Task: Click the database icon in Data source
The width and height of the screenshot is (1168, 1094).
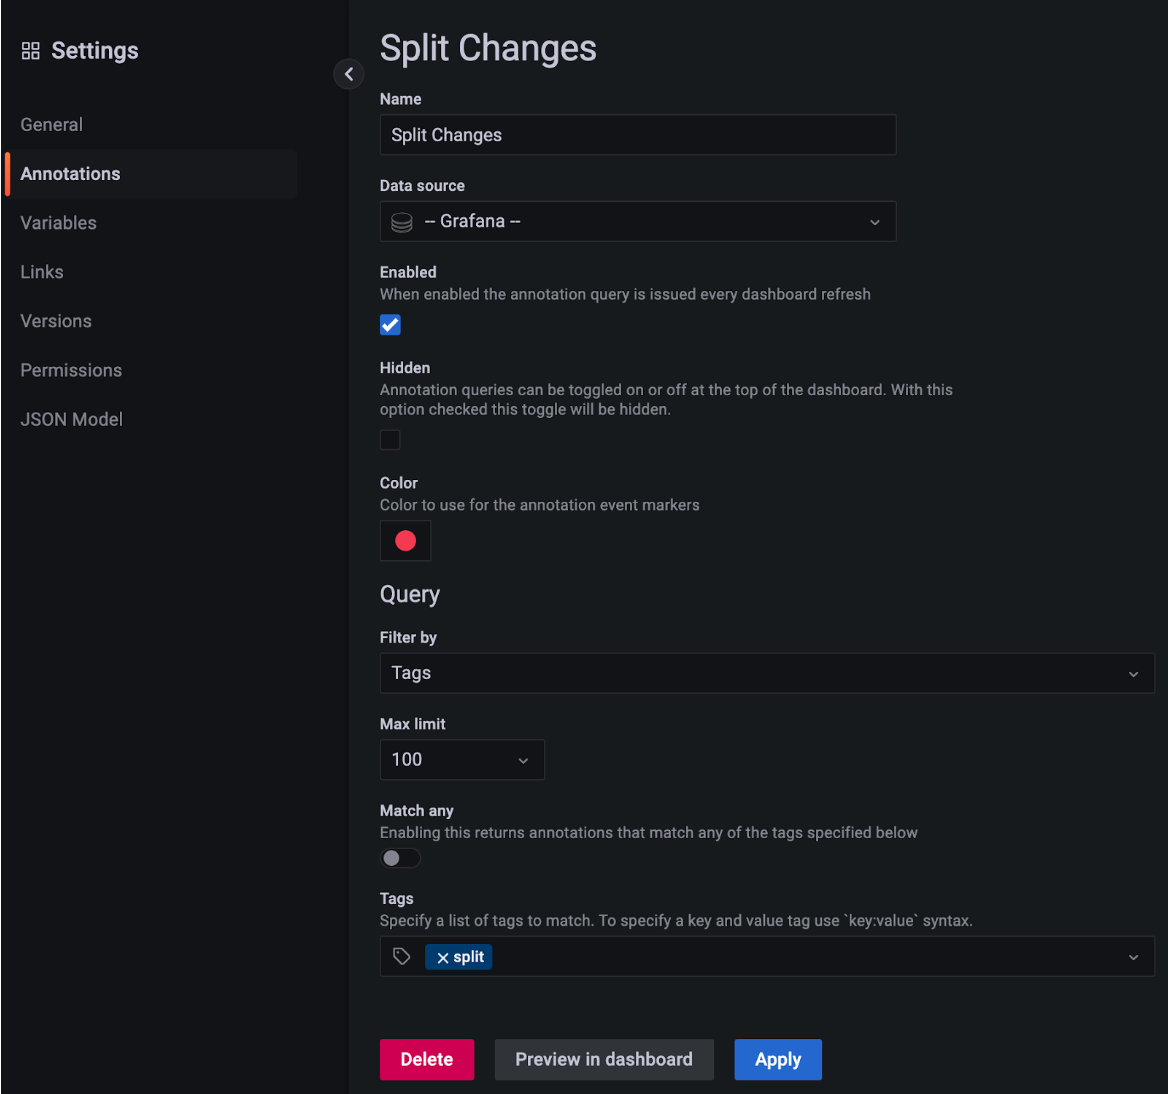Action: (402, 222)
